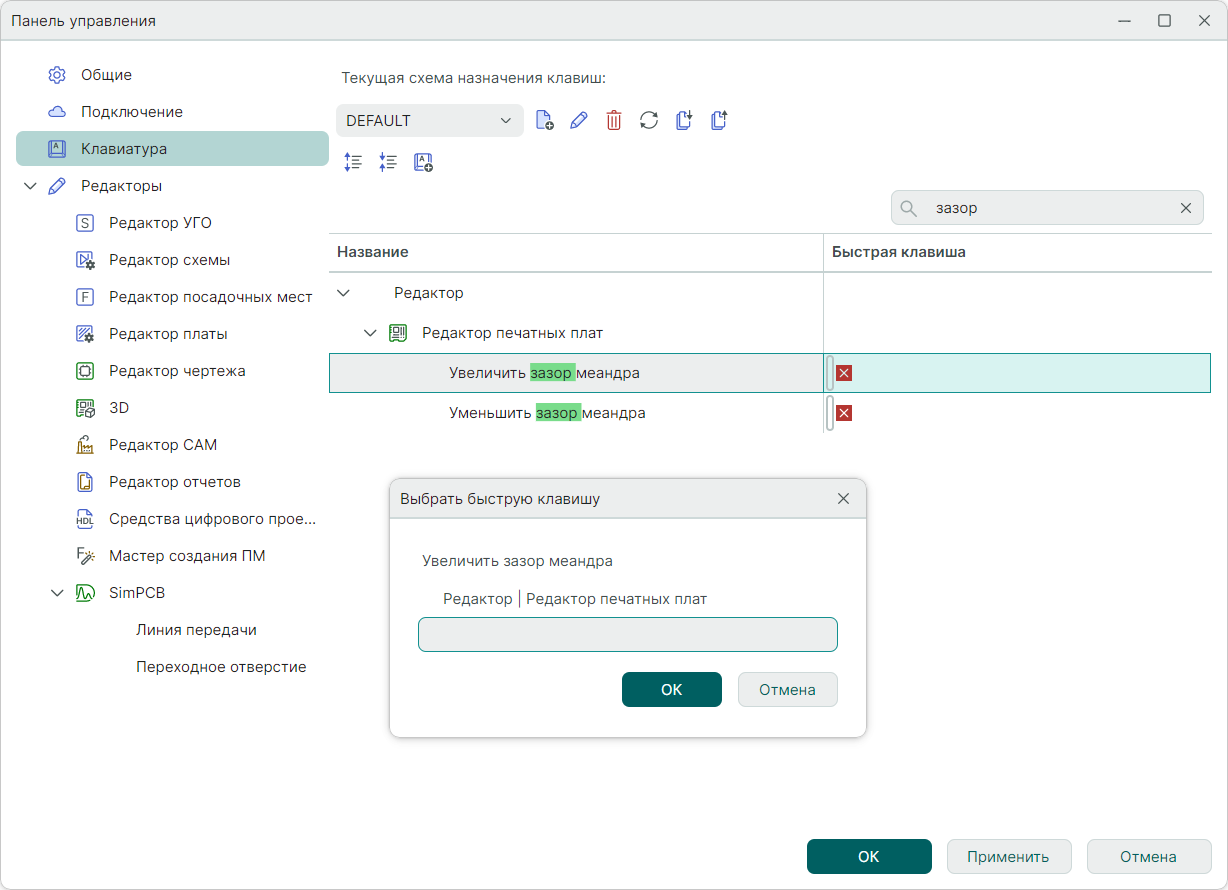Focus the hotkey input field in the dialog
Screen dimensions: 1228x890
click(x=627, y=635)
